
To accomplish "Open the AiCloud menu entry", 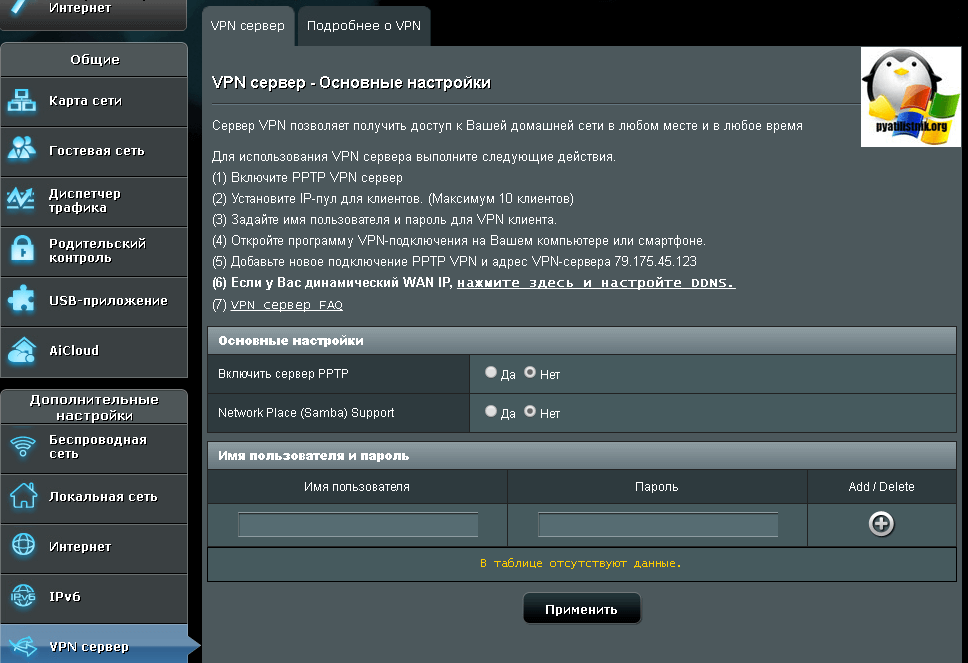I will tap(94, 351).
